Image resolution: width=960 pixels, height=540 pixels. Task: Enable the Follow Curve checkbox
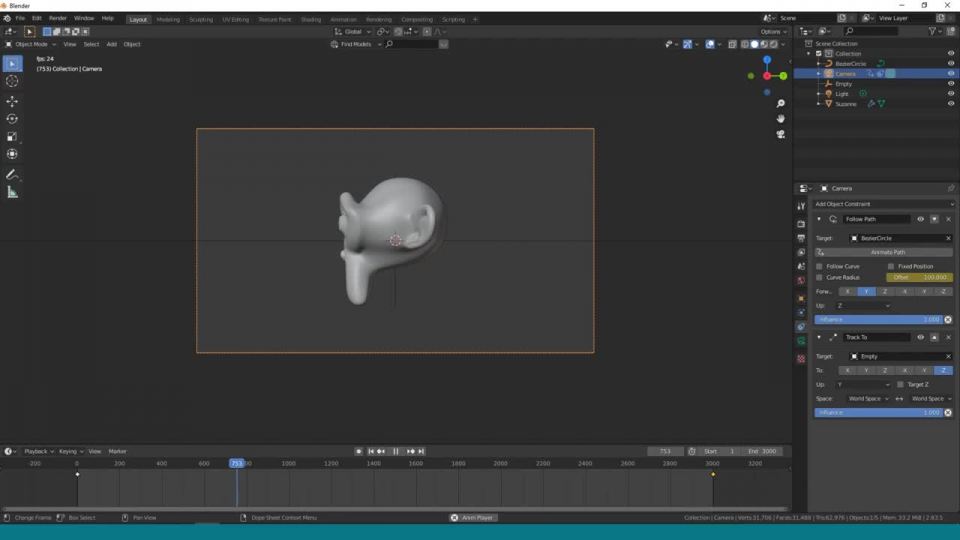(820, 266)
